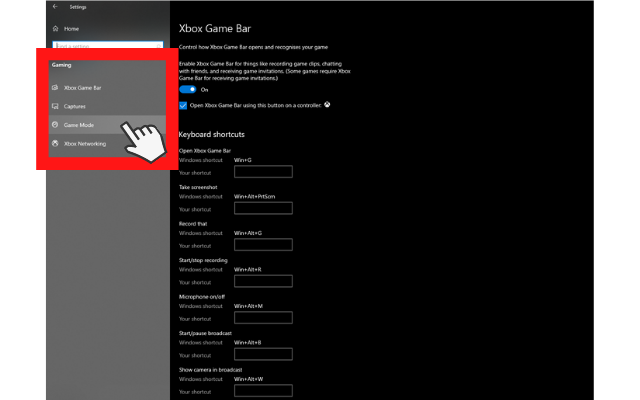The height and width of the screenshot is (400, 640).
Task: Click the Keyboard shortcuts heading
Action: tap(211, 134)
